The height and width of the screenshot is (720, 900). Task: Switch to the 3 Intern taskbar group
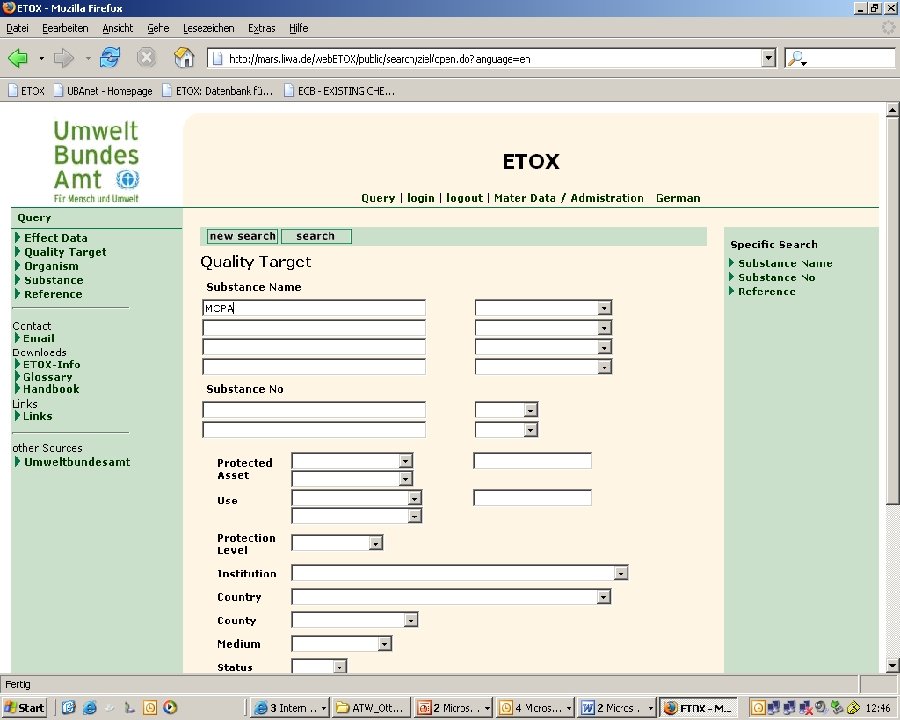290,708
